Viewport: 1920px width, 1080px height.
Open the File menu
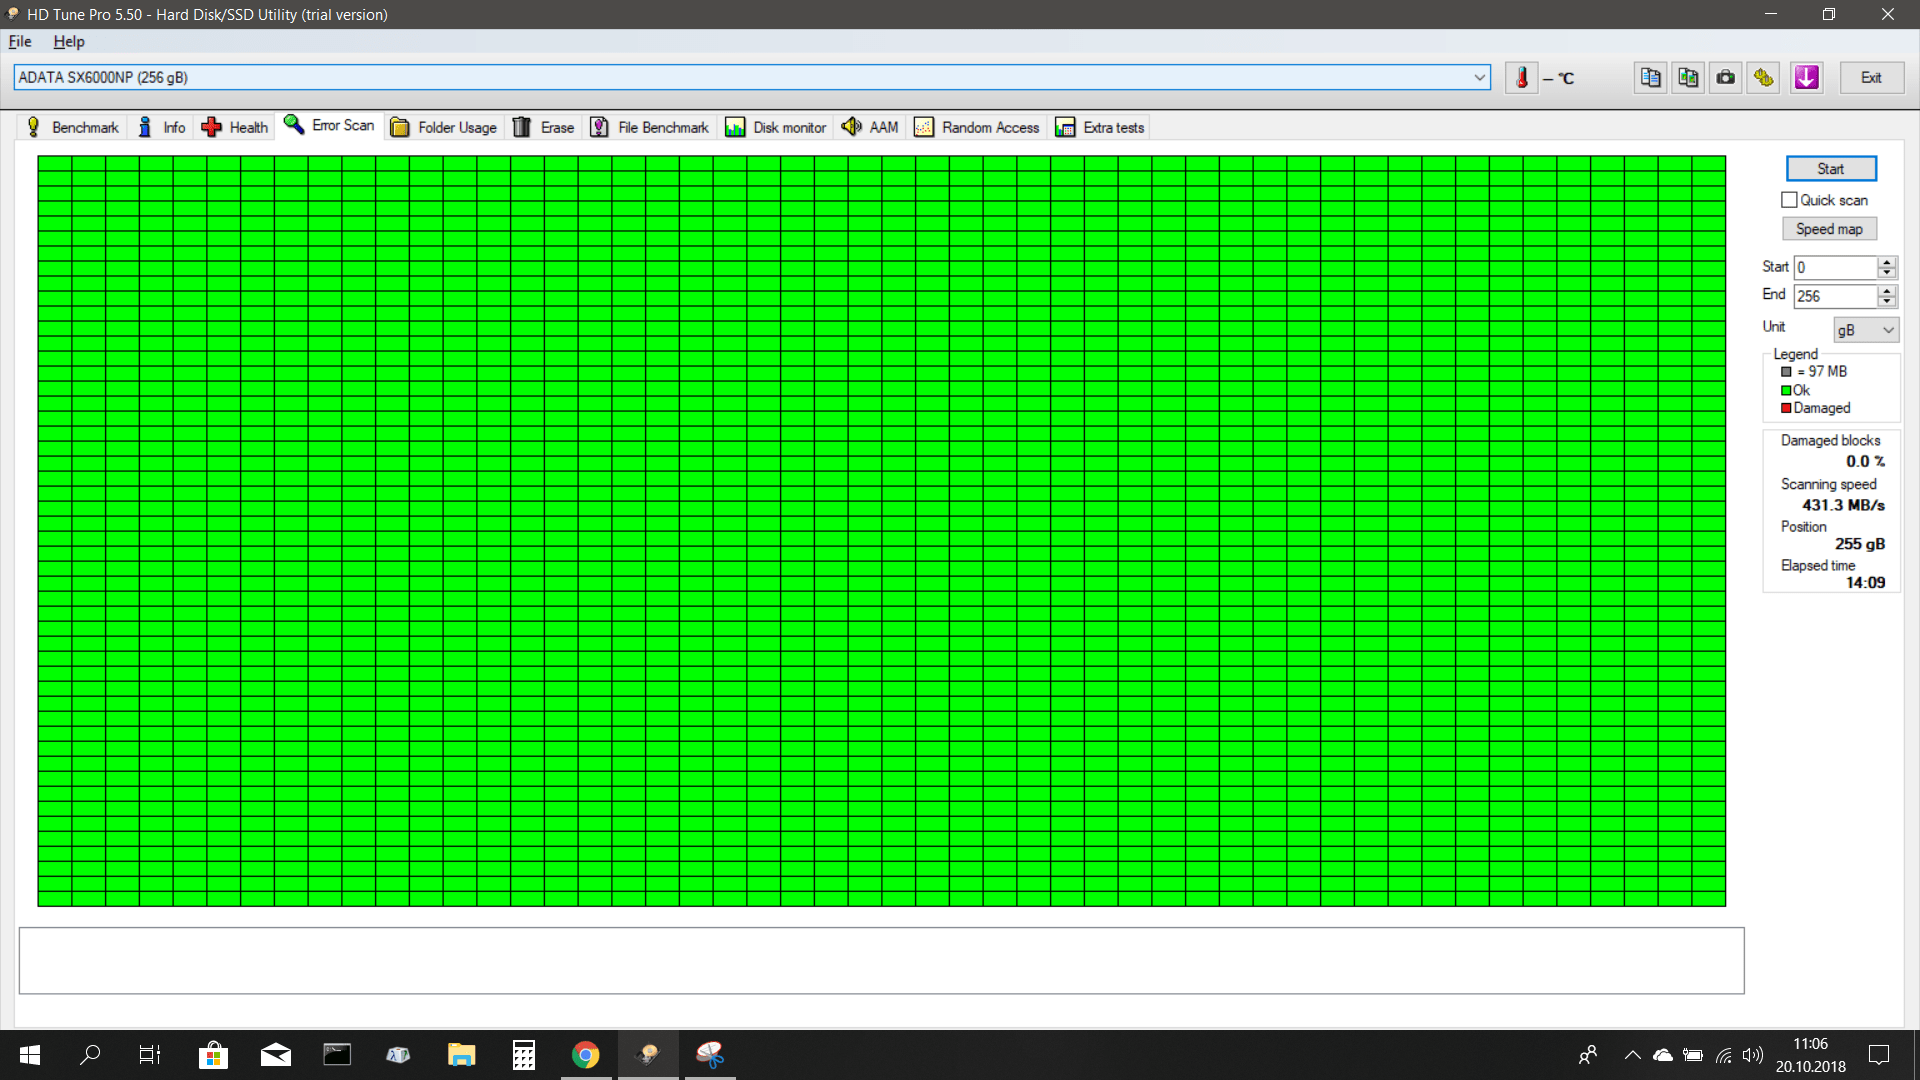click(x=20, y=41)
